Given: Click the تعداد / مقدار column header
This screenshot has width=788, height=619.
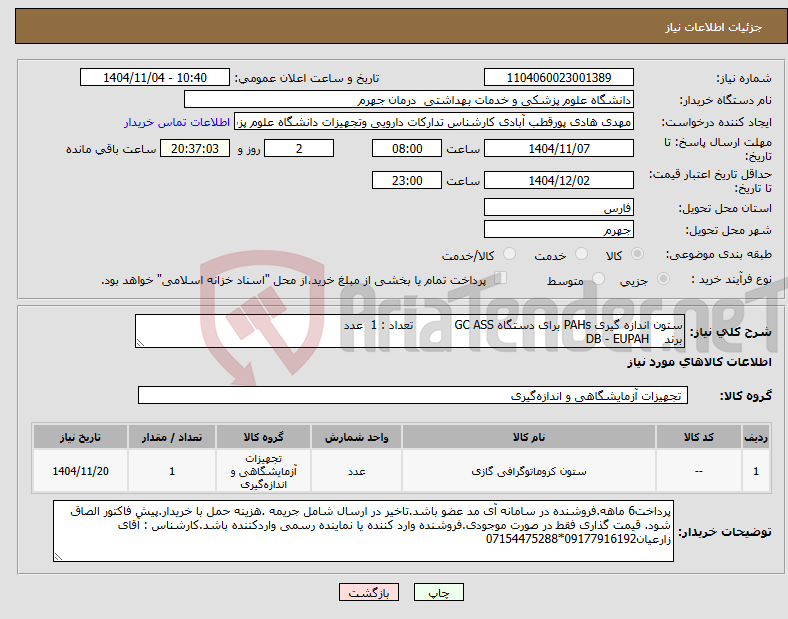Looking at the screenshot, I should coord(172,437).
